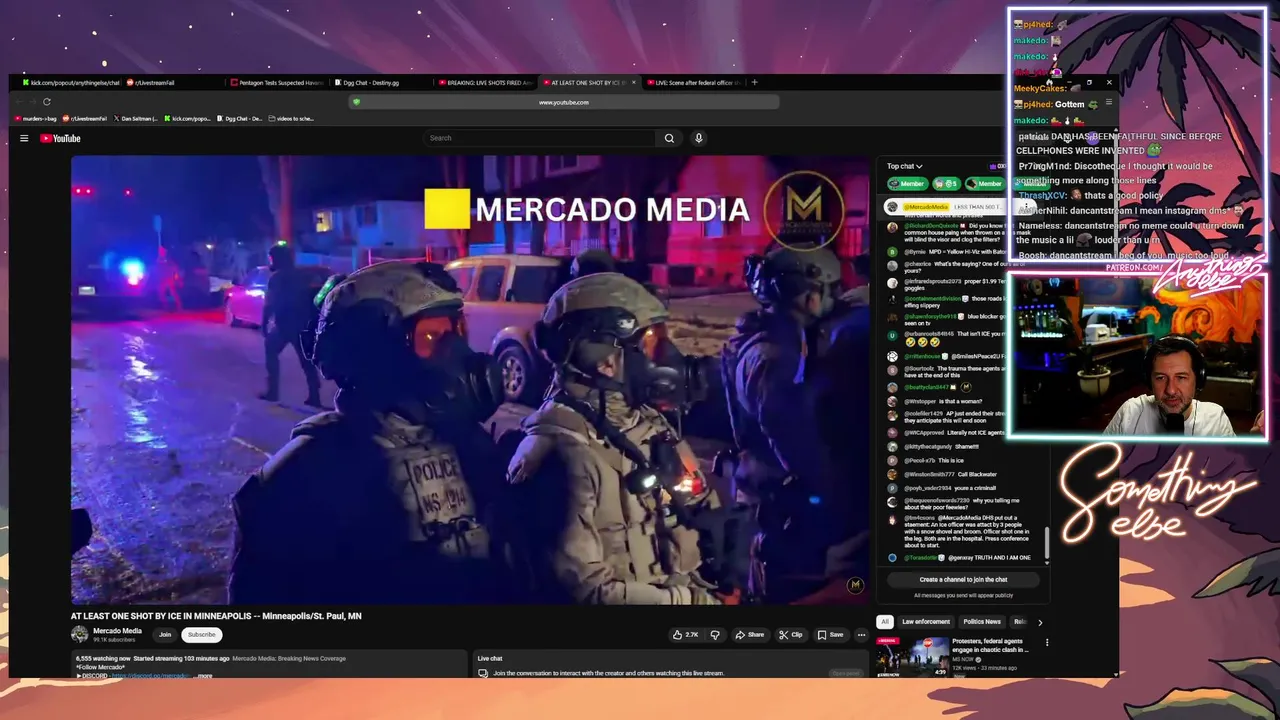Open more actions menu below video
Viewport: 1280px width, 720px height.
861,634
